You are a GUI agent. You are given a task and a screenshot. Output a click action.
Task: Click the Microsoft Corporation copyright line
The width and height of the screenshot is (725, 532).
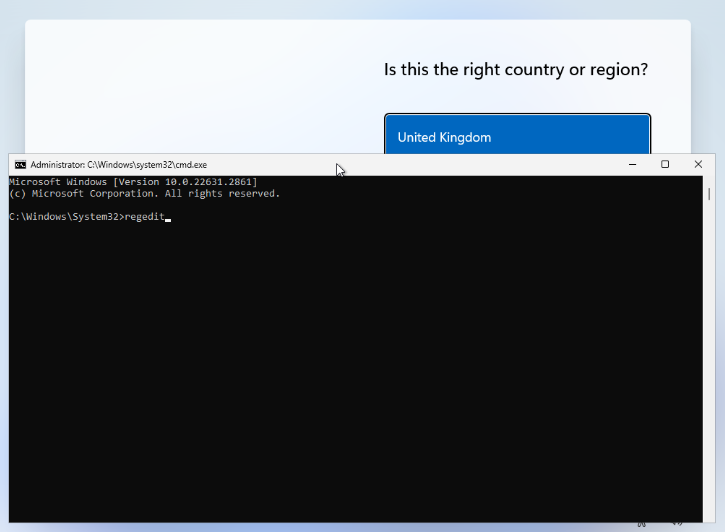pos(145,194)
